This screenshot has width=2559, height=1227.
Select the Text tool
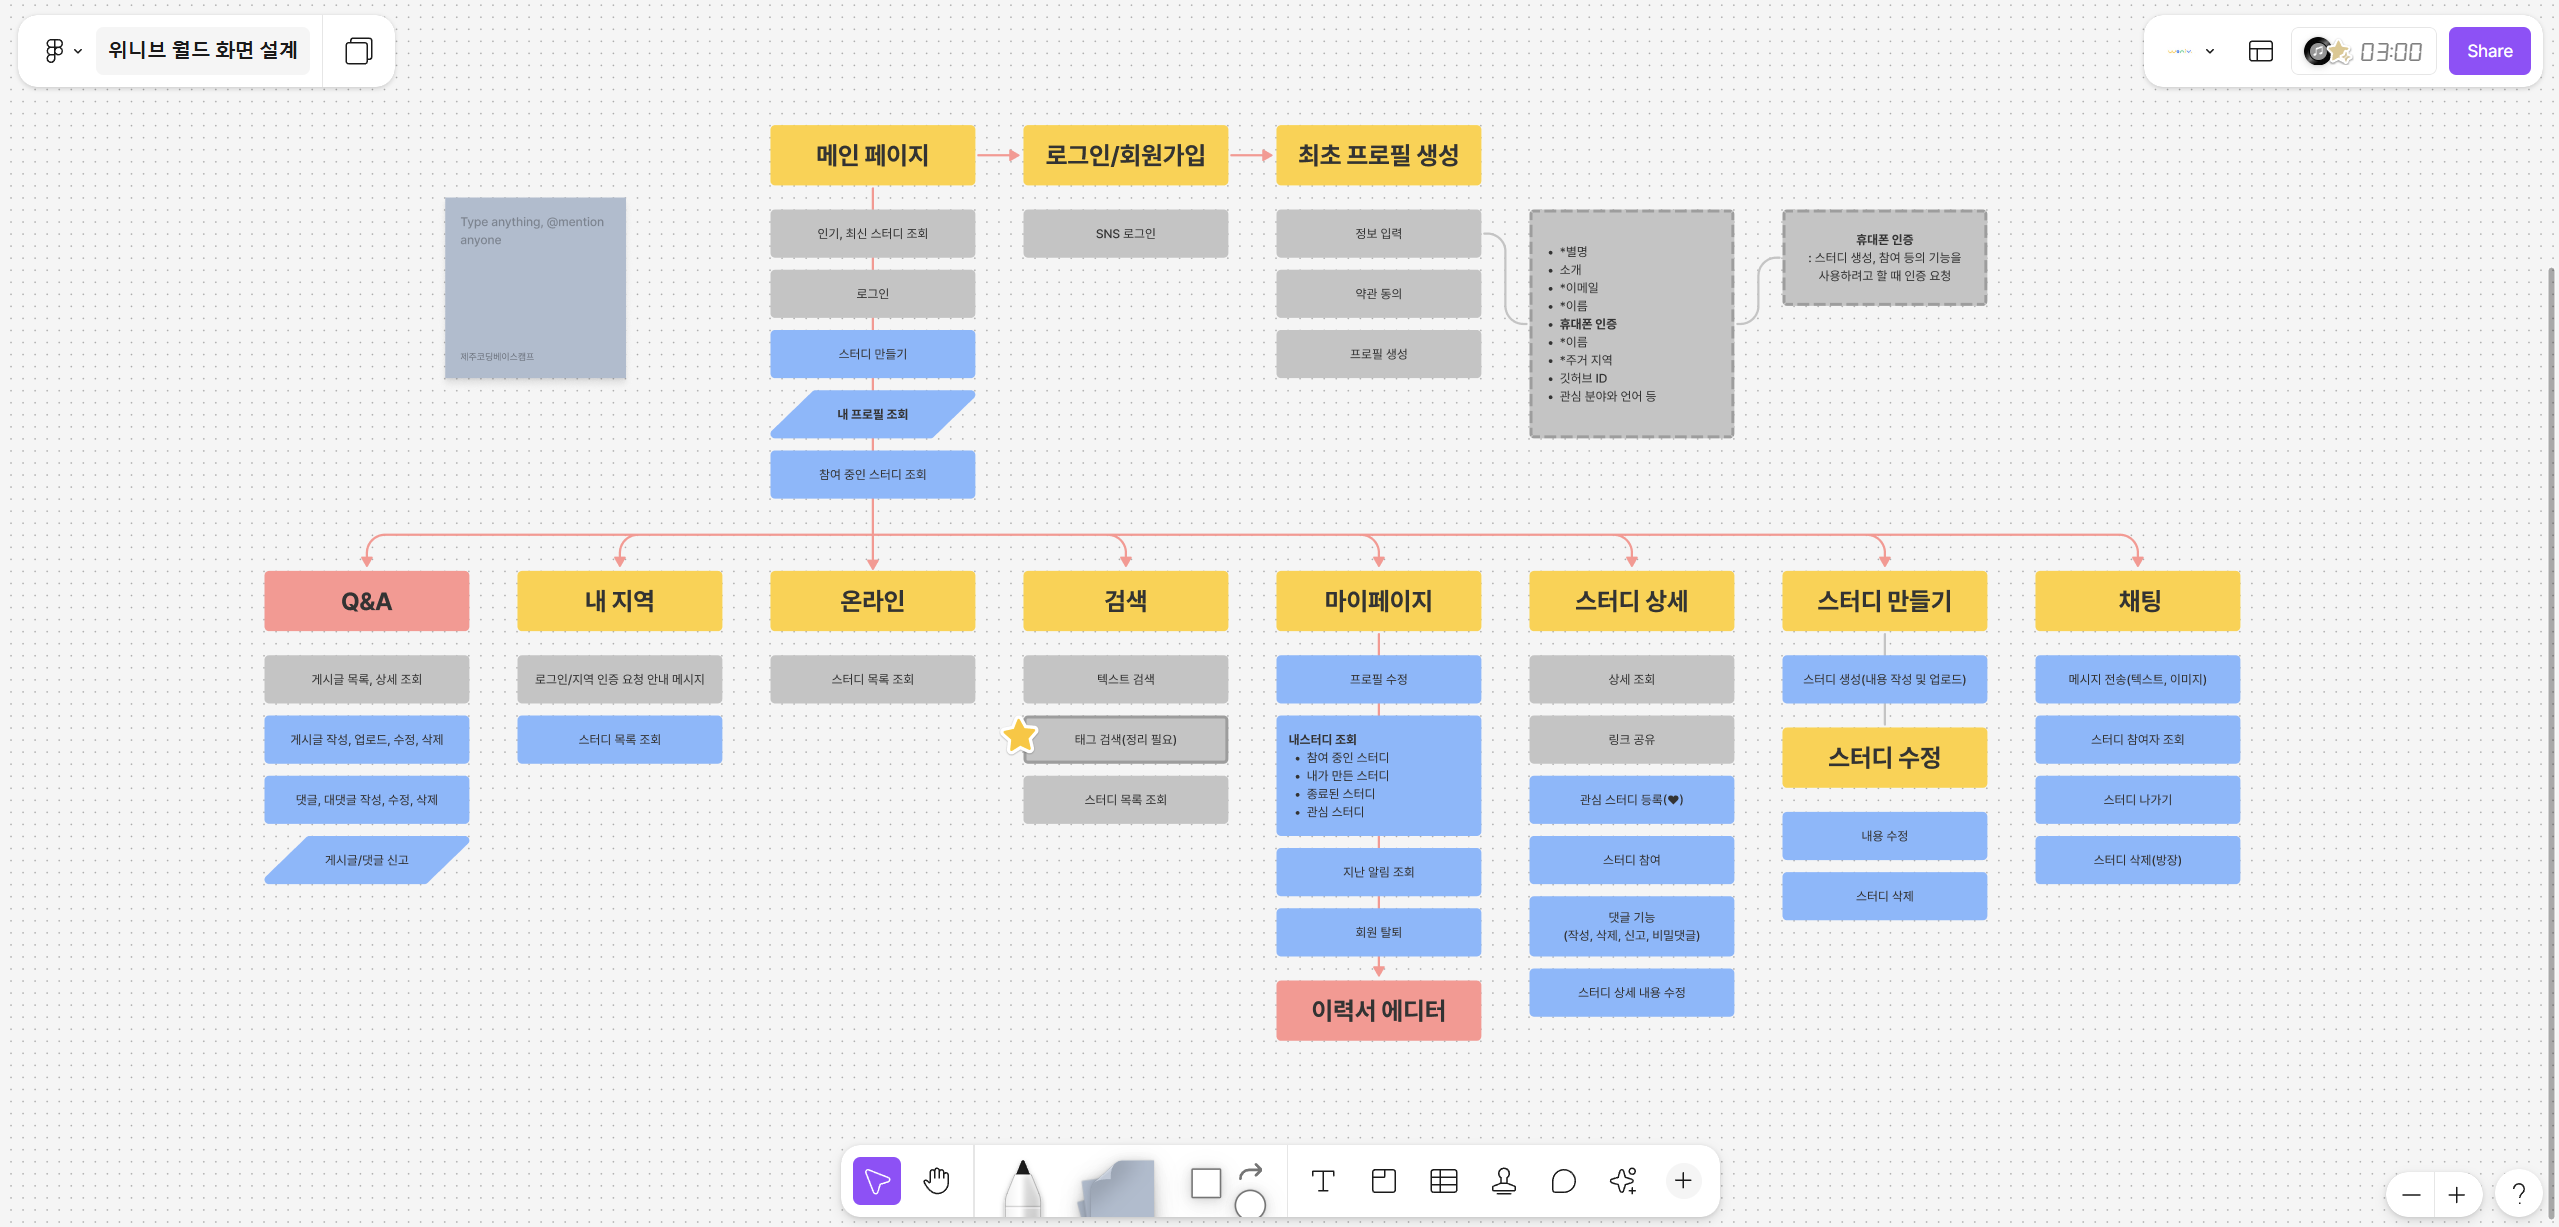point(1323,1181)
